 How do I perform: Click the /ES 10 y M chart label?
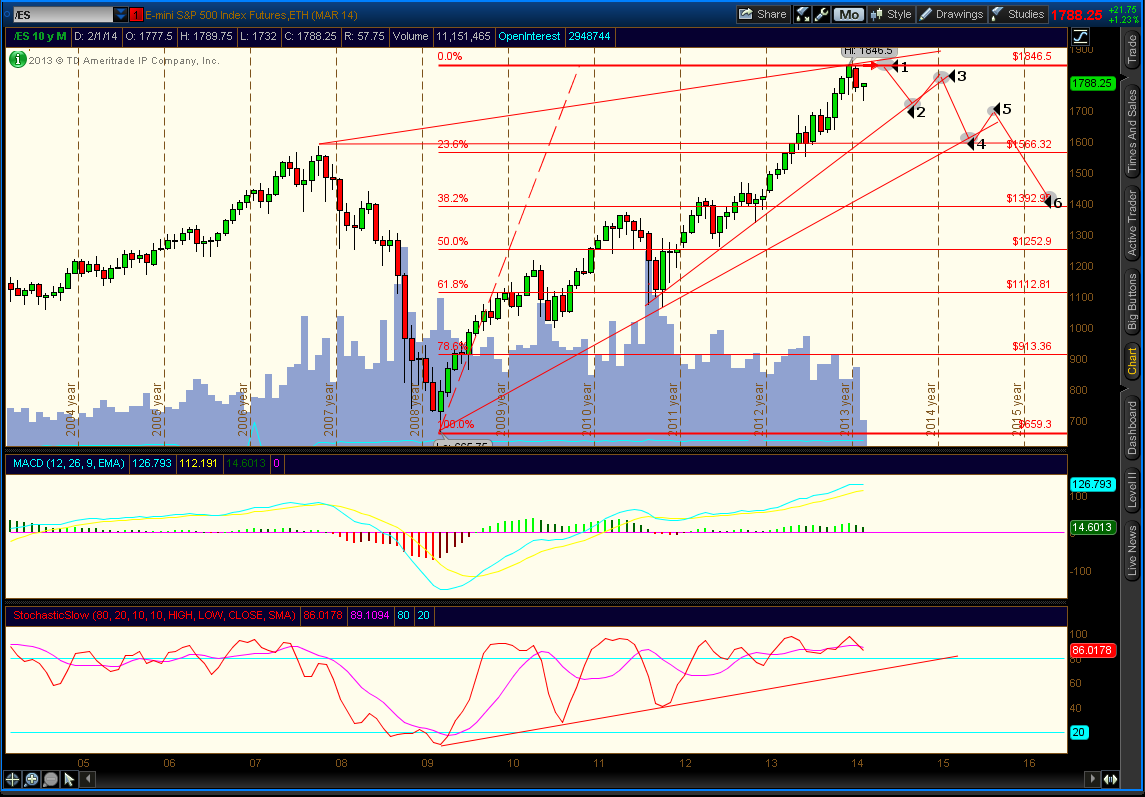[x=40, y=36]
